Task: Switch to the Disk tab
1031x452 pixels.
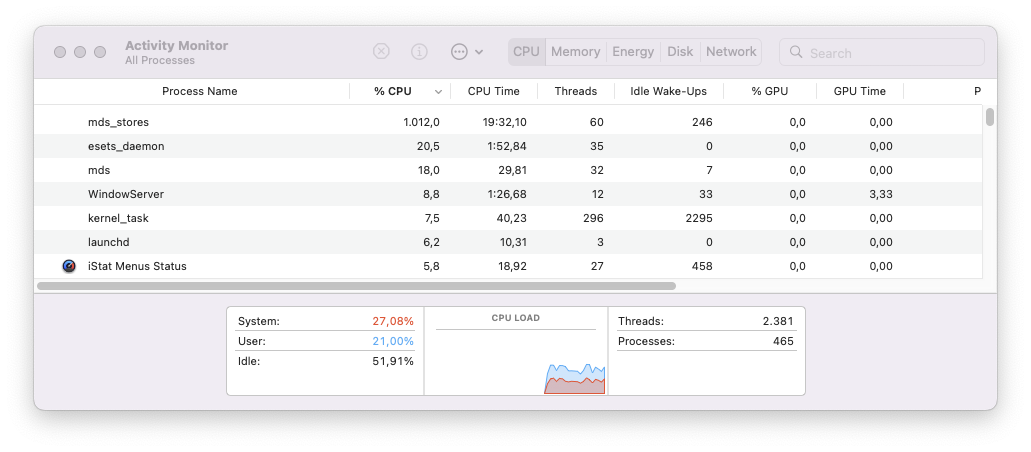Action: tap(680, 52)
